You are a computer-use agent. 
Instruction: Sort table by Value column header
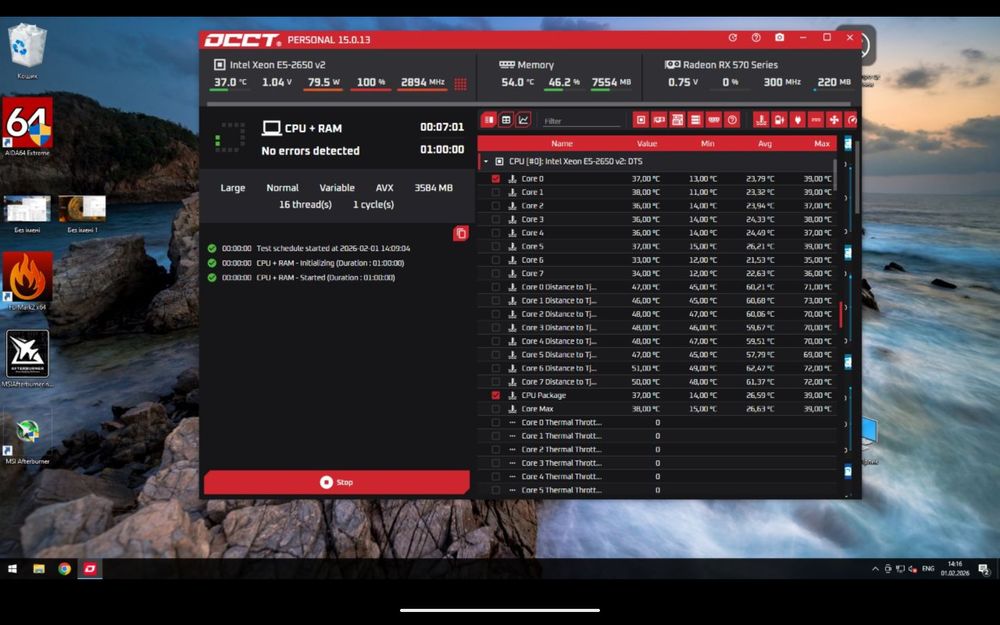(647, 143)
